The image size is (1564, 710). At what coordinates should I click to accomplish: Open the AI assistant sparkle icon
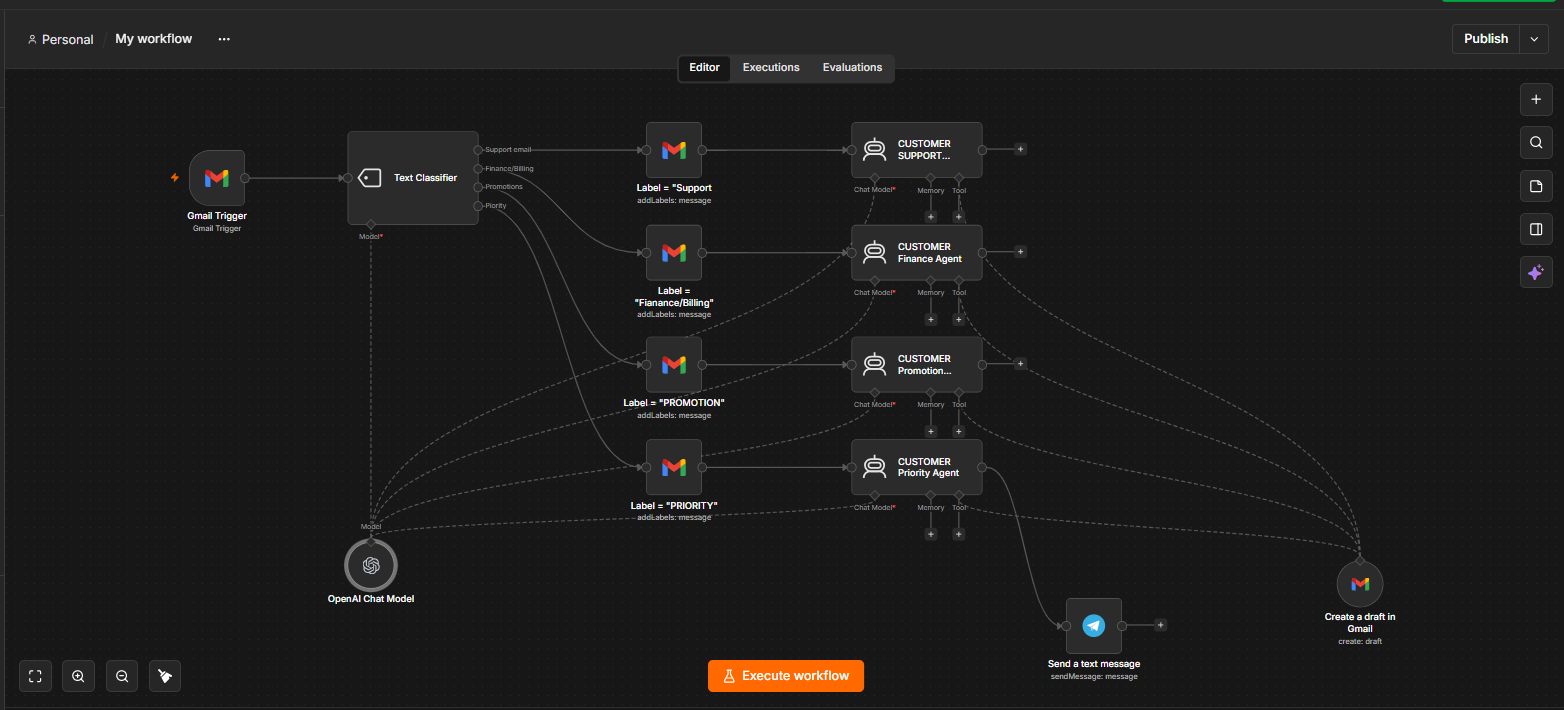[1536, 272]
